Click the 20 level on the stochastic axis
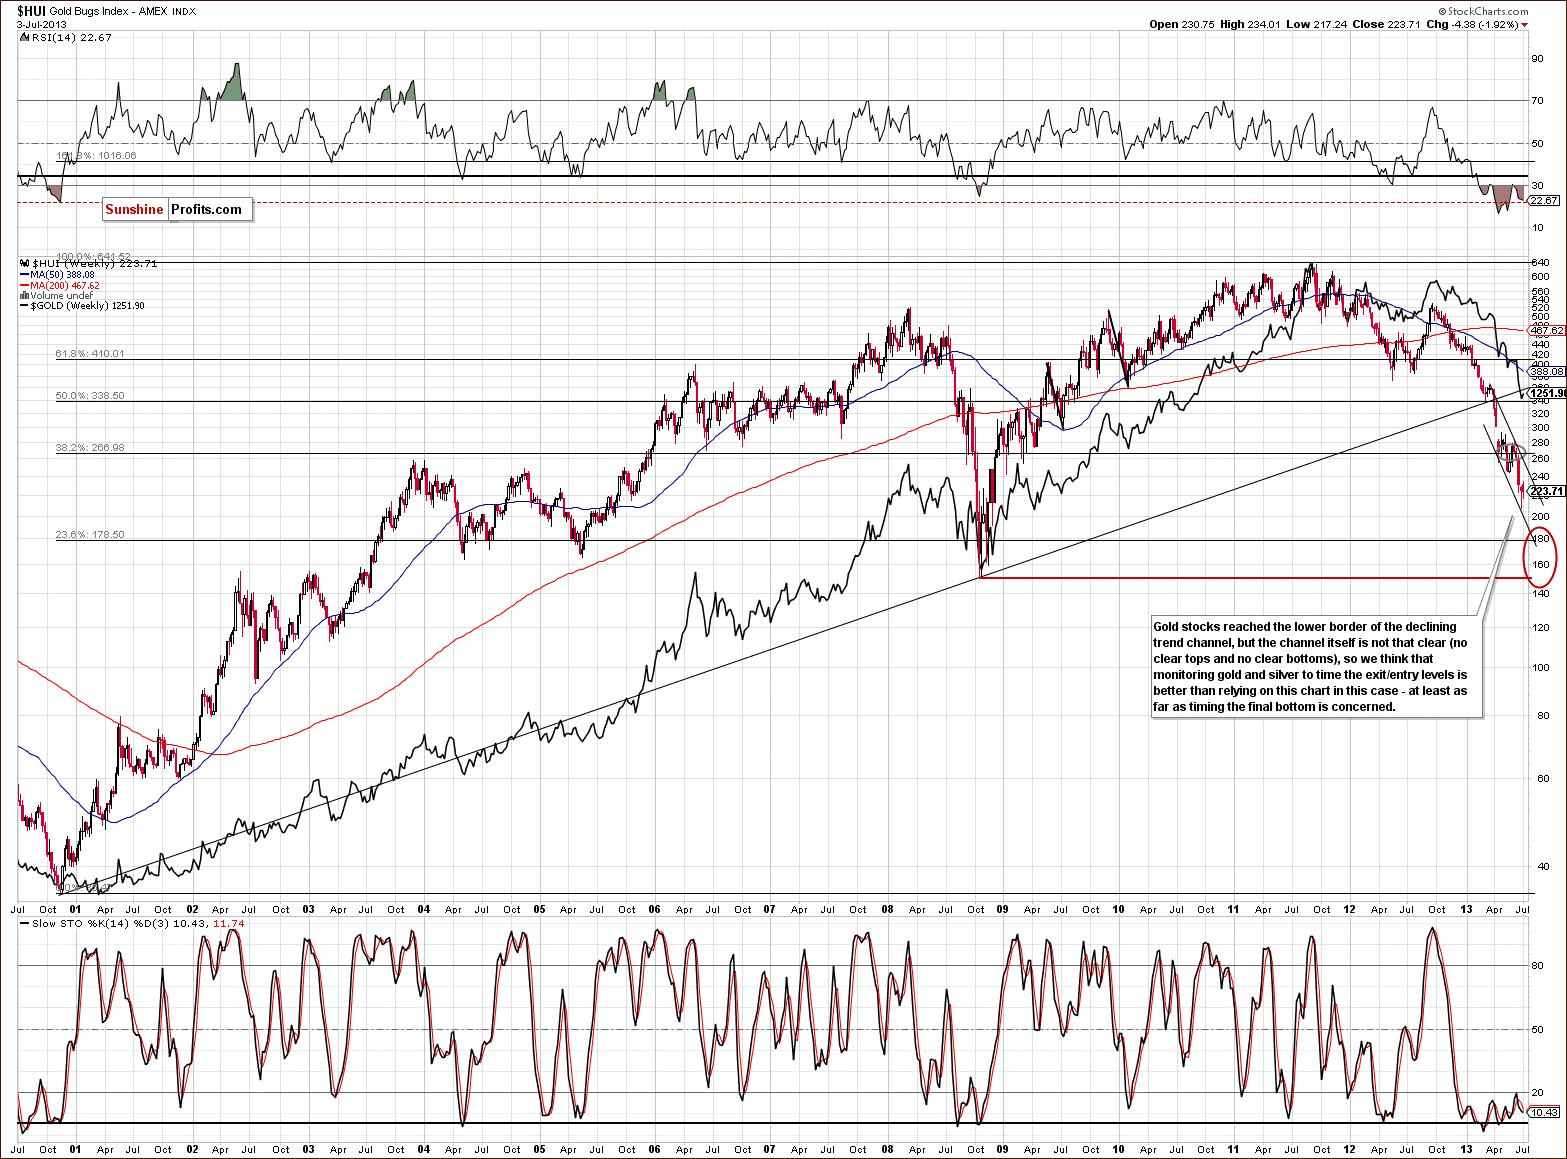 pyautogui.click(x=1538, y=1092)
